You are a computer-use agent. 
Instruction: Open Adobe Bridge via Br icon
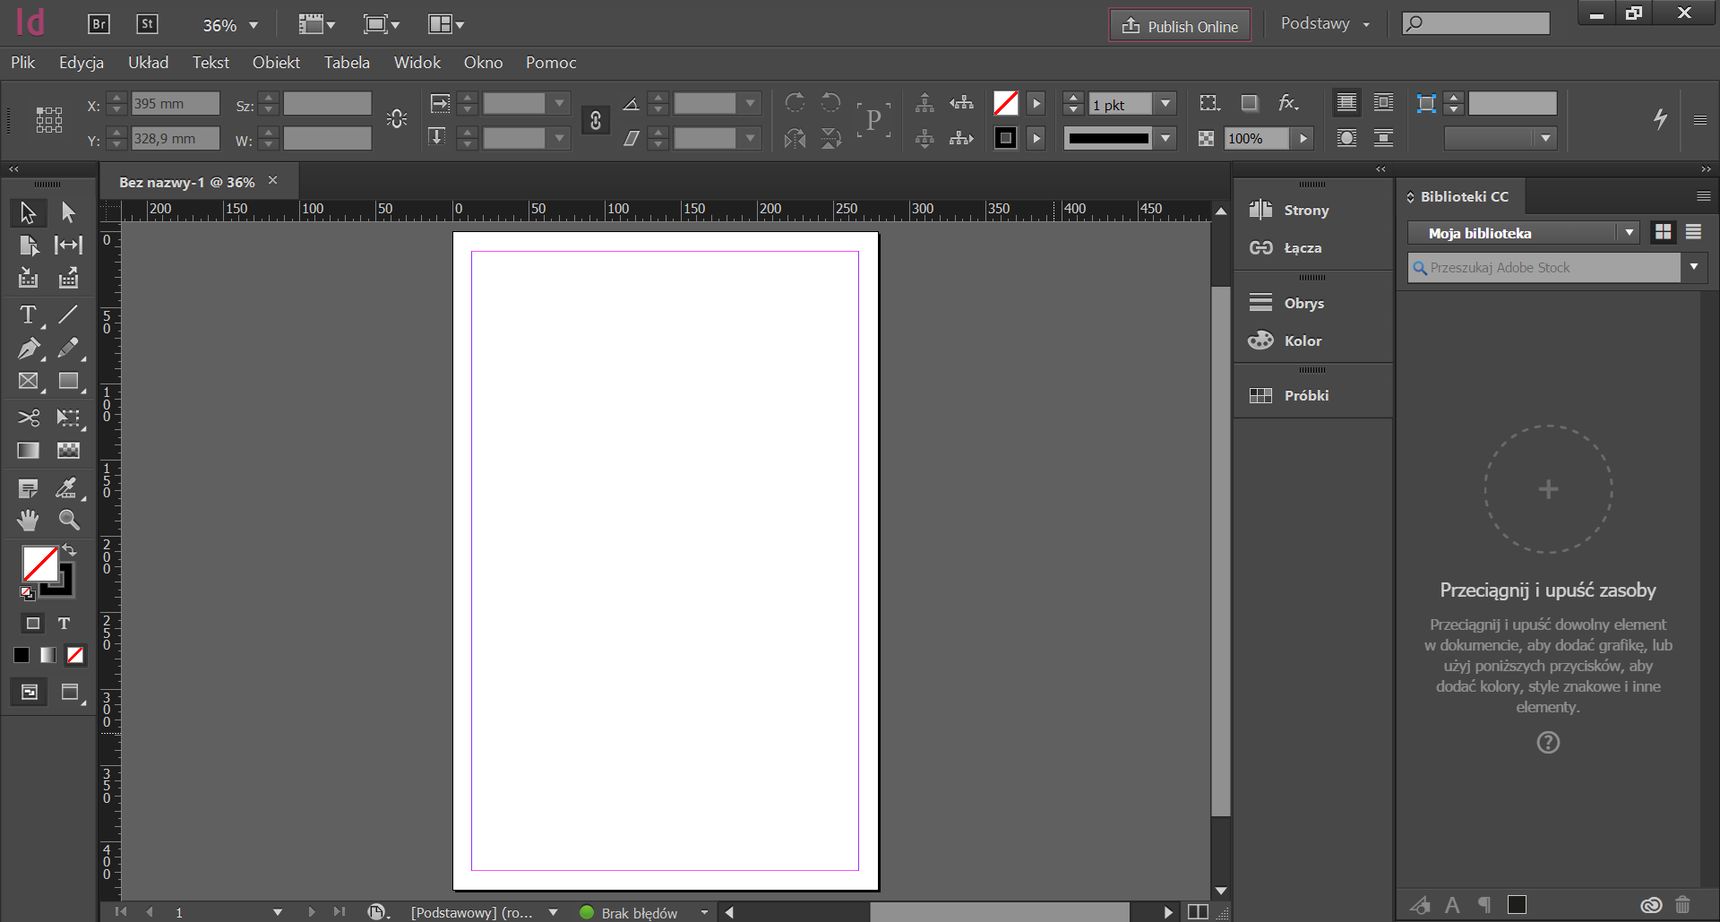(x=98, y=24)
